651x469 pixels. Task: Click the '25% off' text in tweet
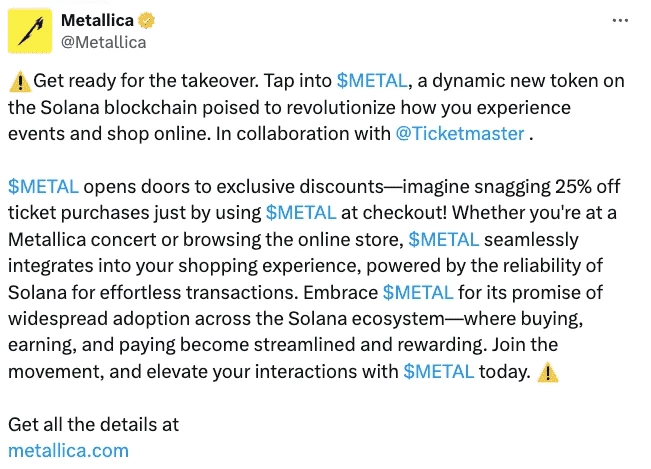pos(587,187)
